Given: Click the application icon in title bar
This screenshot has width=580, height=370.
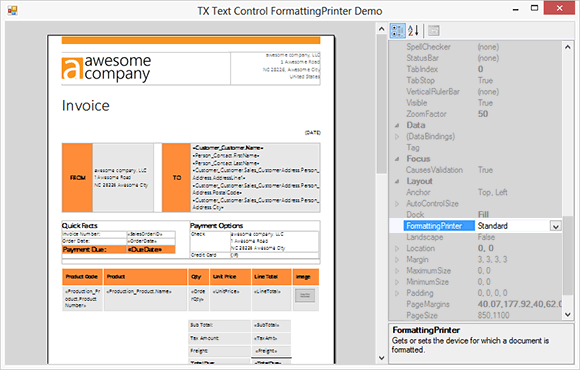Looking at the screenshot, I should 13,10.
